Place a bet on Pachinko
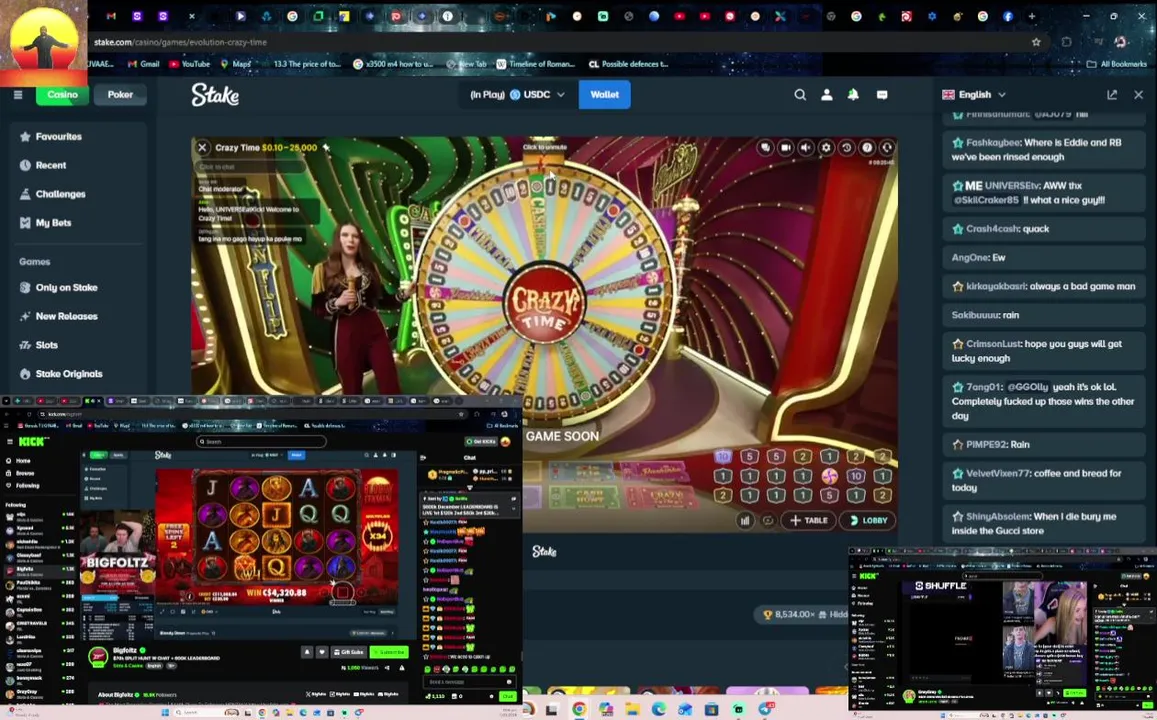Screen dimensions: 1157x720 pyautogui.click(x=655, y=471)
